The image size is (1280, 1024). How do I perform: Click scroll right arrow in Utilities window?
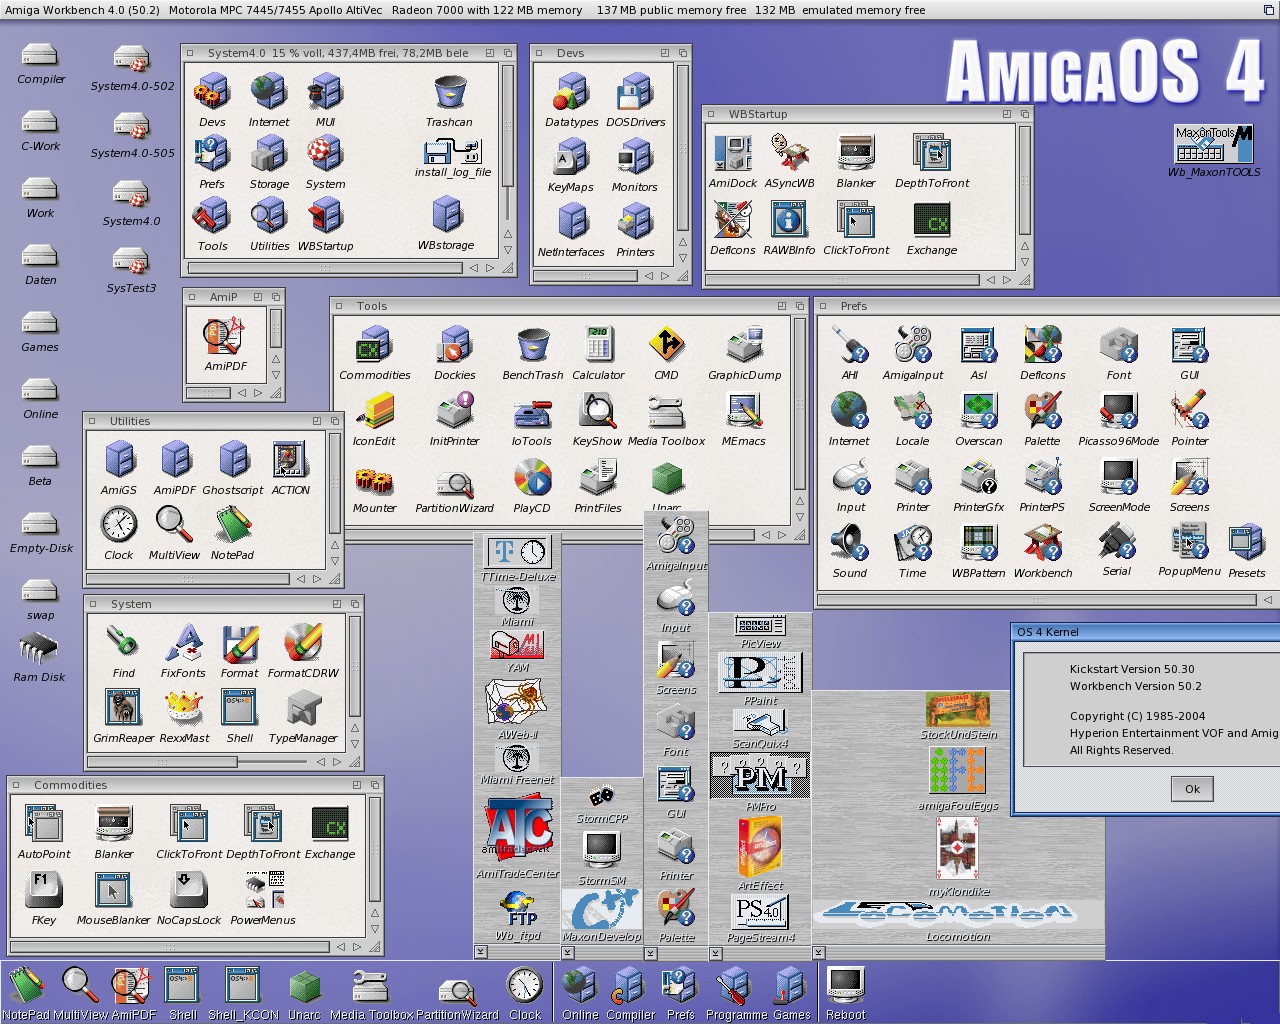(x=317, y=579)
